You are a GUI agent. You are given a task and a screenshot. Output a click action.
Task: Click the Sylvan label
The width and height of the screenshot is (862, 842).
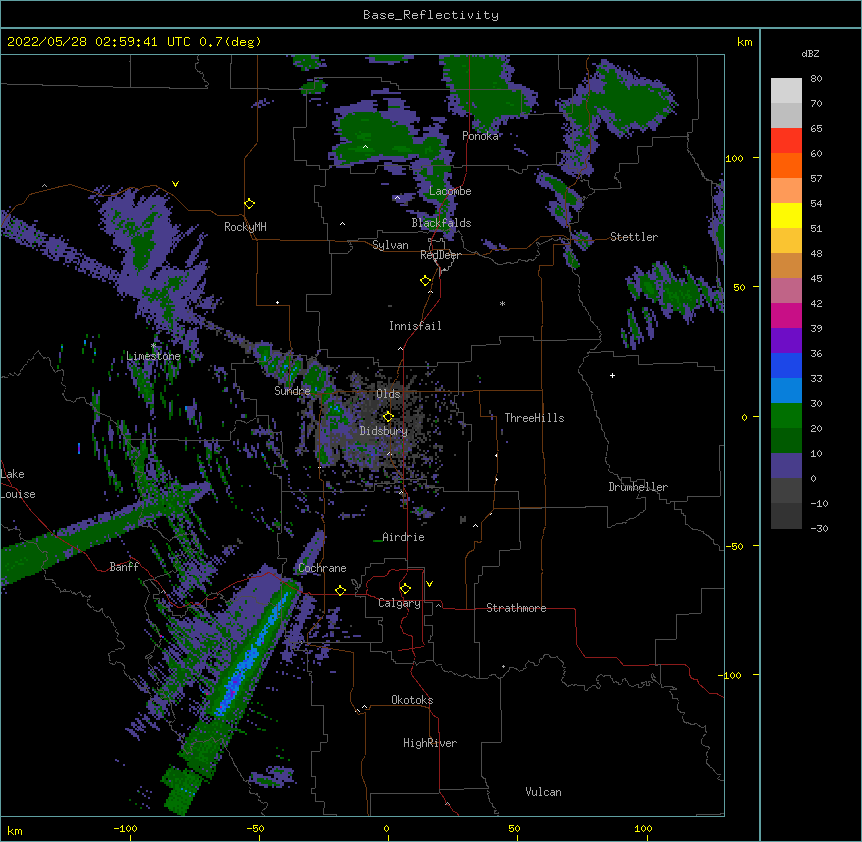(x=390, y=245)
